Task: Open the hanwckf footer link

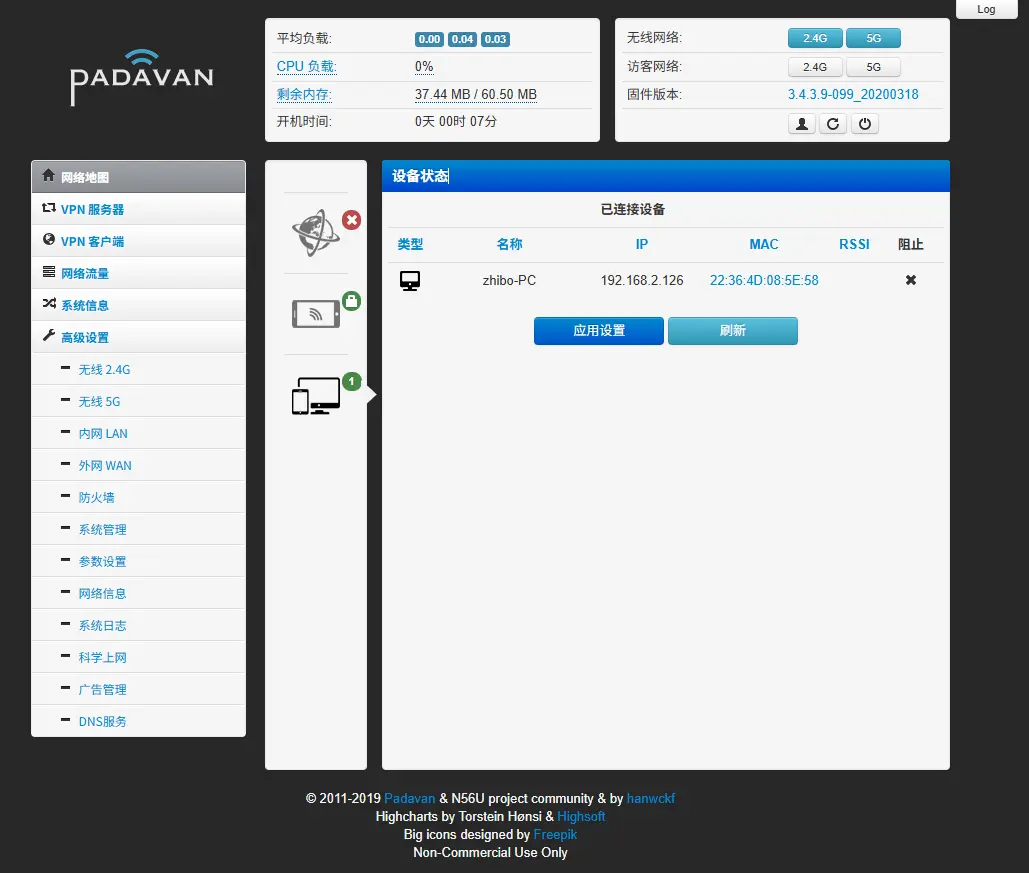Action: [x=651, y=799]
